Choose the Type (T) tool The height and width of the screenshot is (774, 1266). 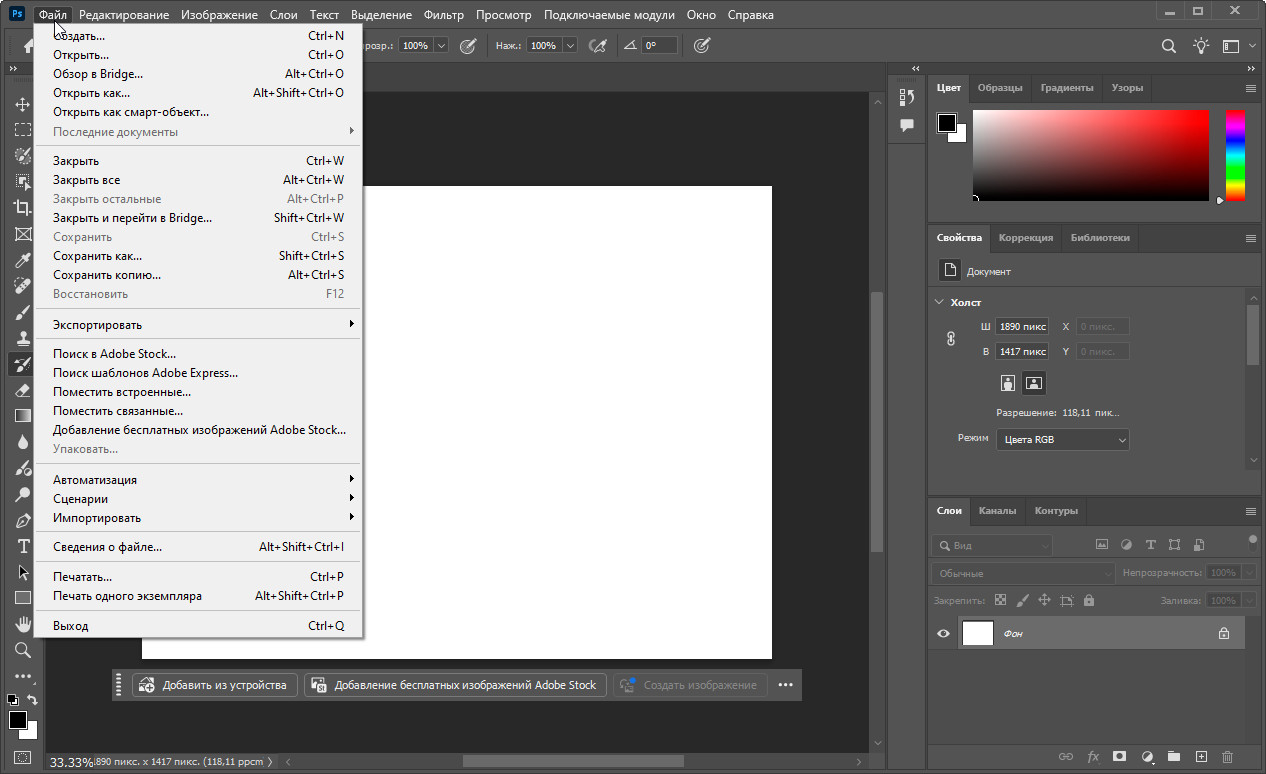click(22, 546)
